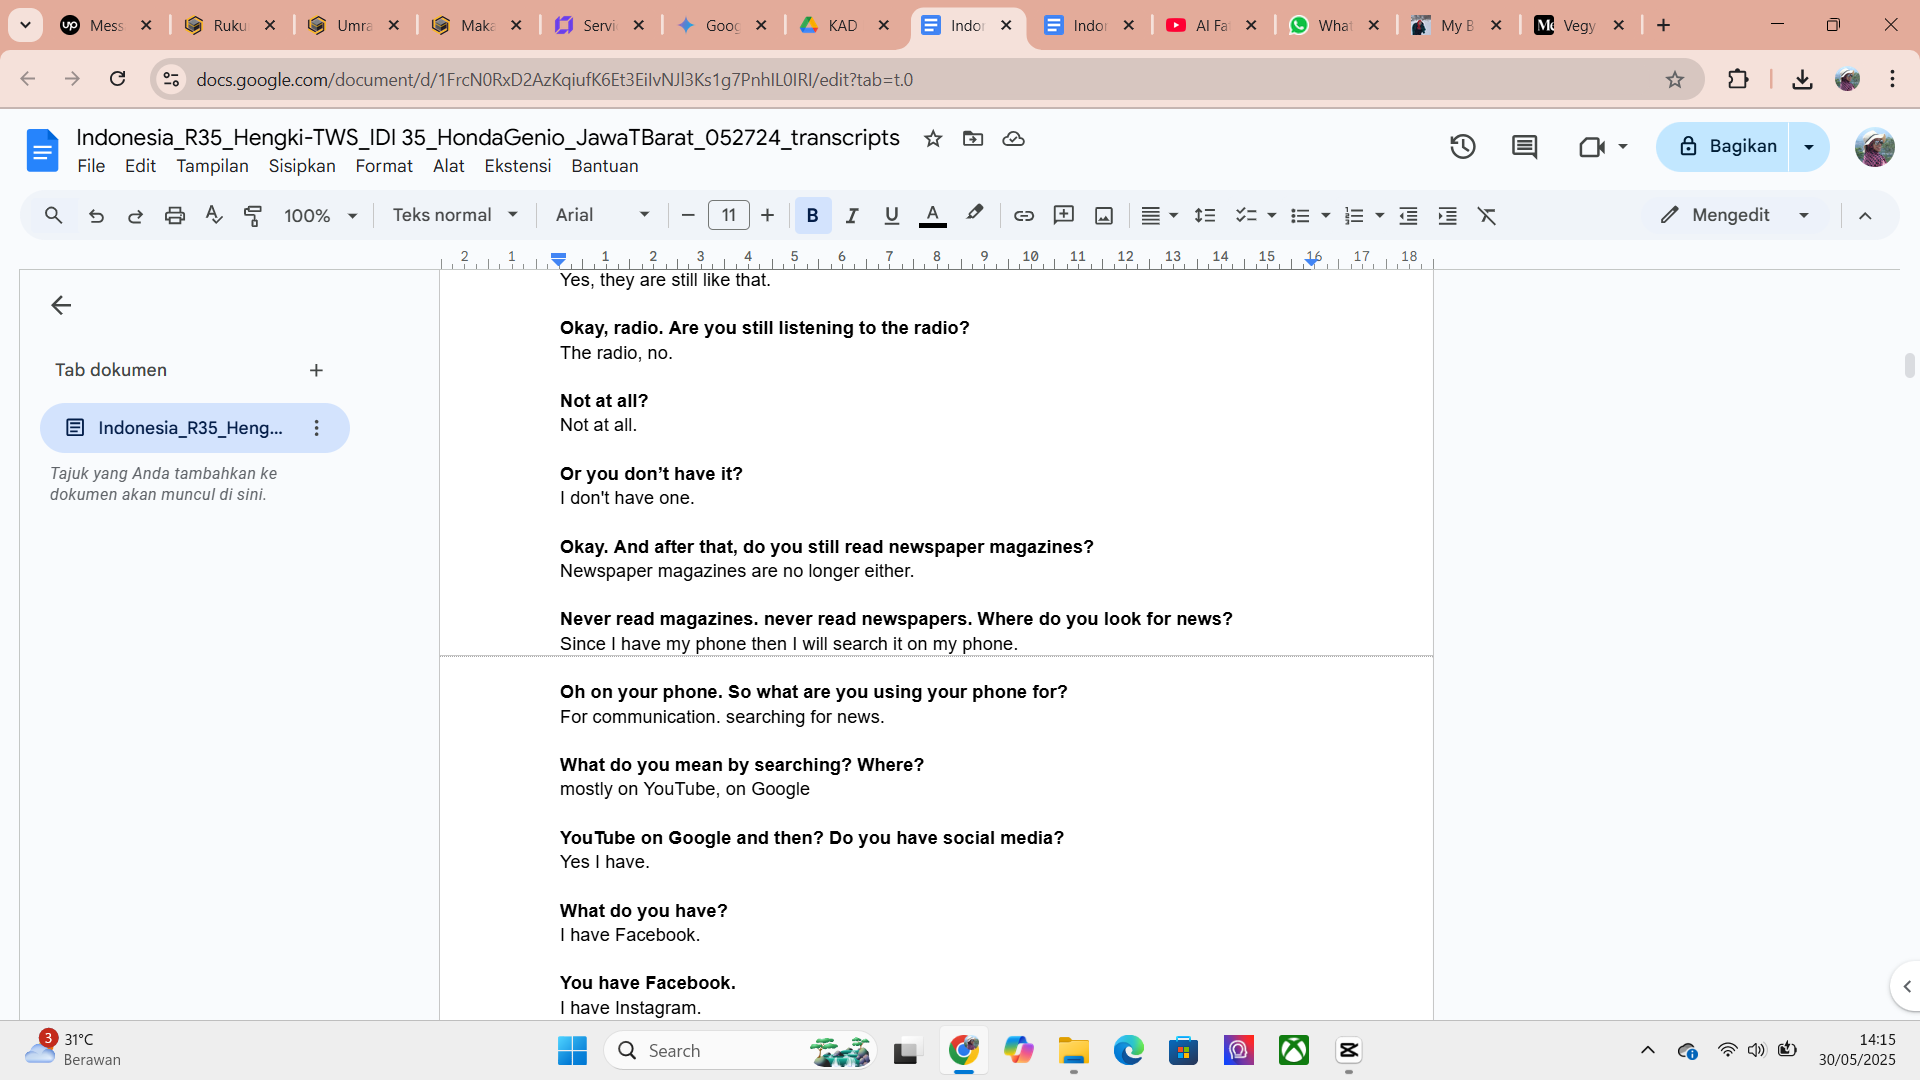This screenshot has width=1920, height=1080.
Task: Click the font size input field
Action: point(728,215)
